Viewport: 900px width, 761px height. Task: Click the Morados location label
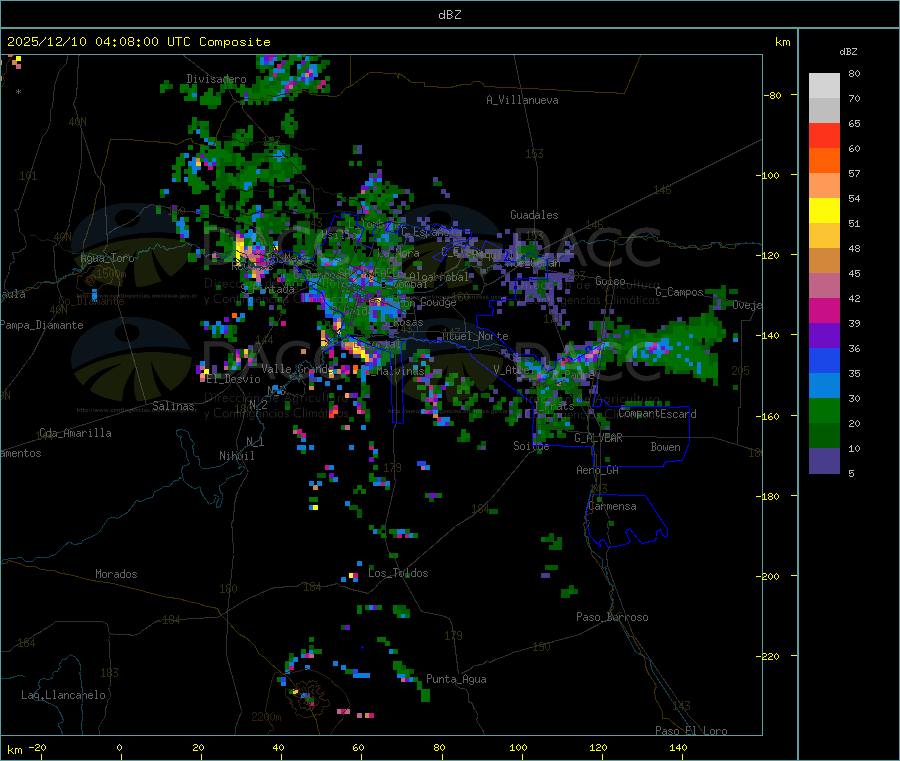tap(117, 574)
